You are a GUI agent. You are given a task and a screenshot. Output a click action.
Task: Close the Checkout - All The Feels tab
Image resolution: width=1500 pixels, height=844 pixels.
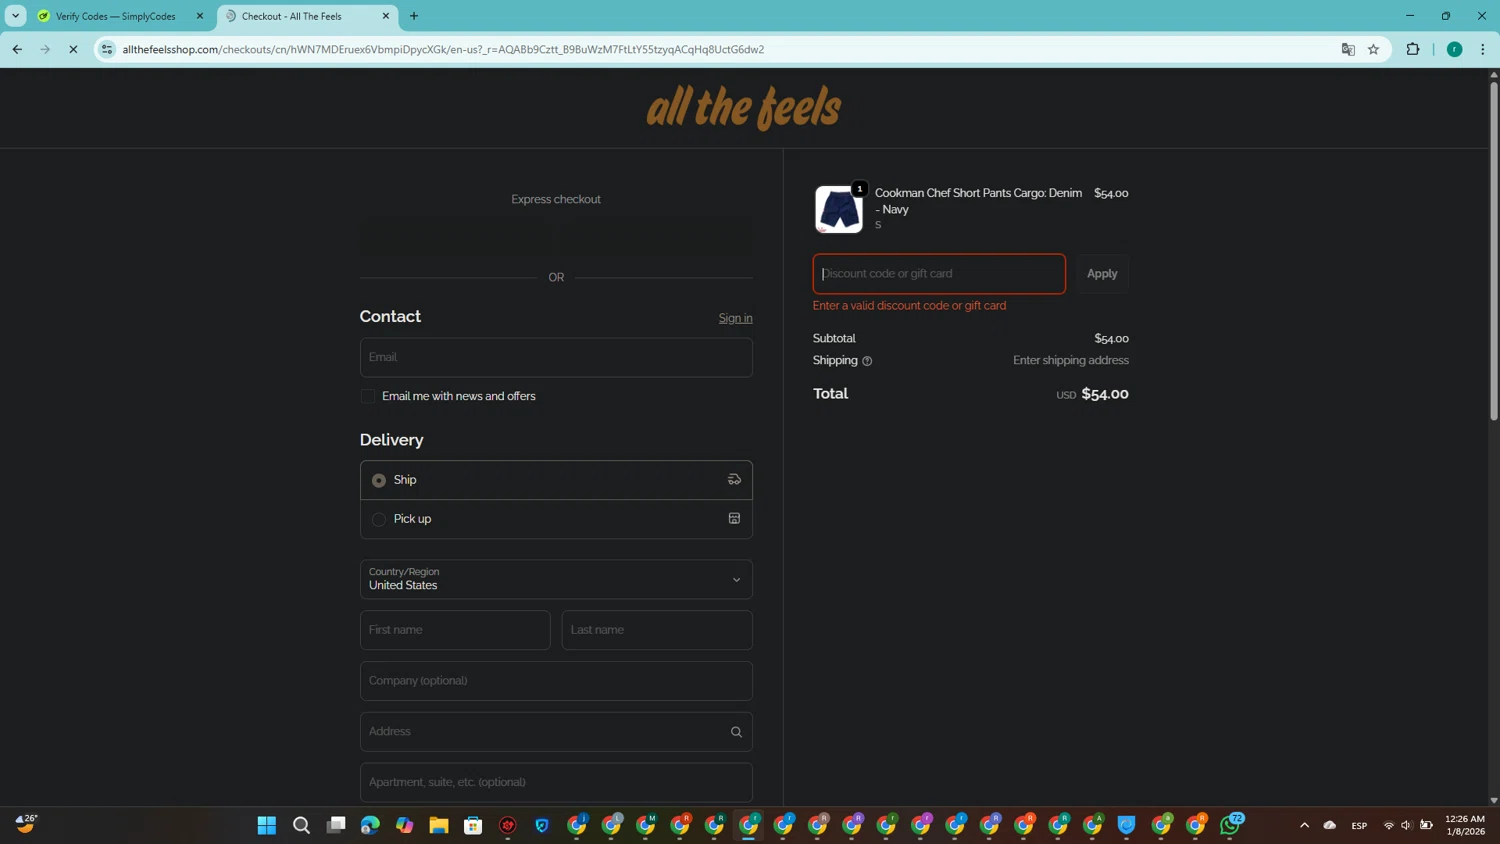386,16
